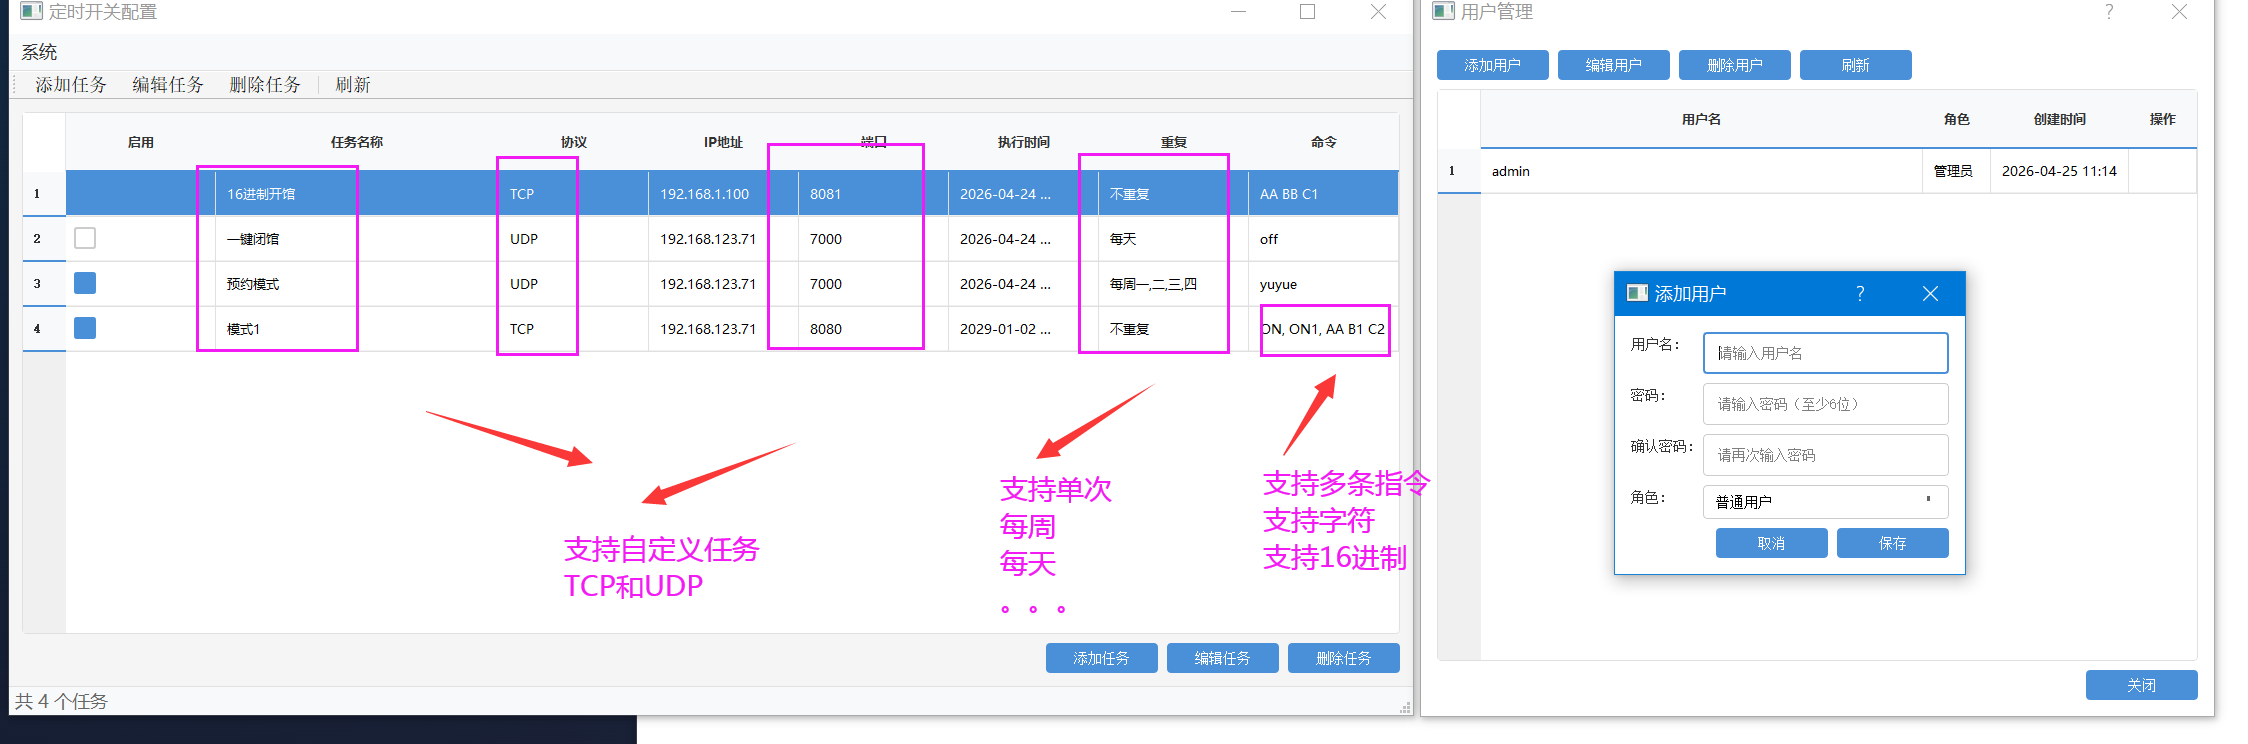Select task name cell 模式1
The image size is (2248, 744).
pyautogui.click(x=357, y=329)
